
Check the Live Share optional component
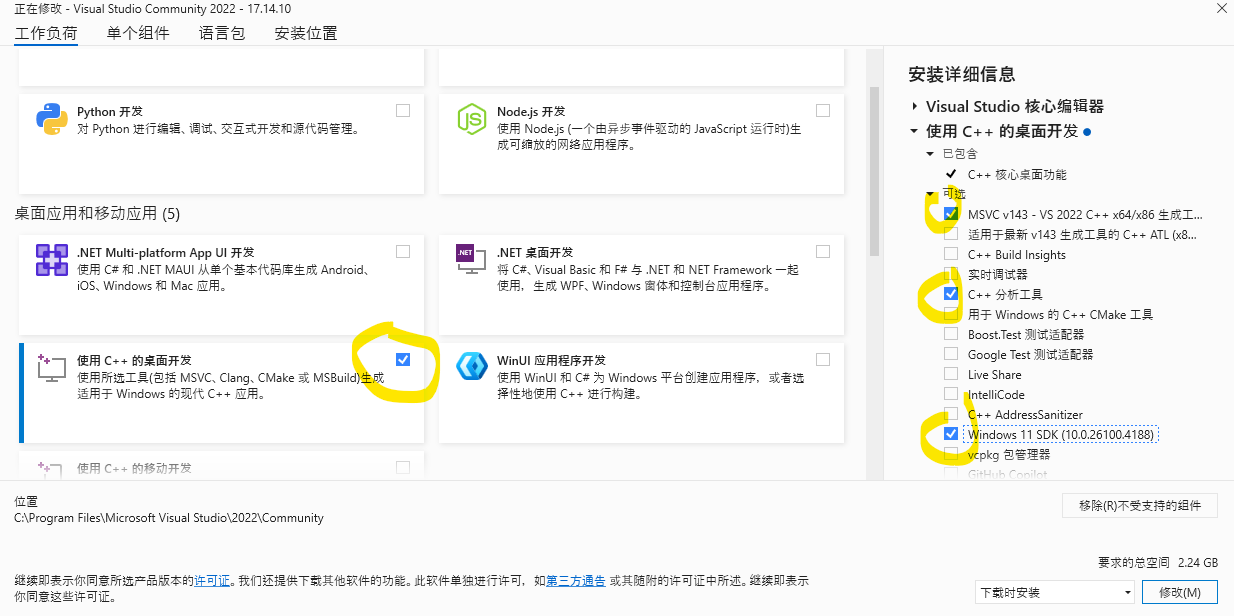(950, 374)
